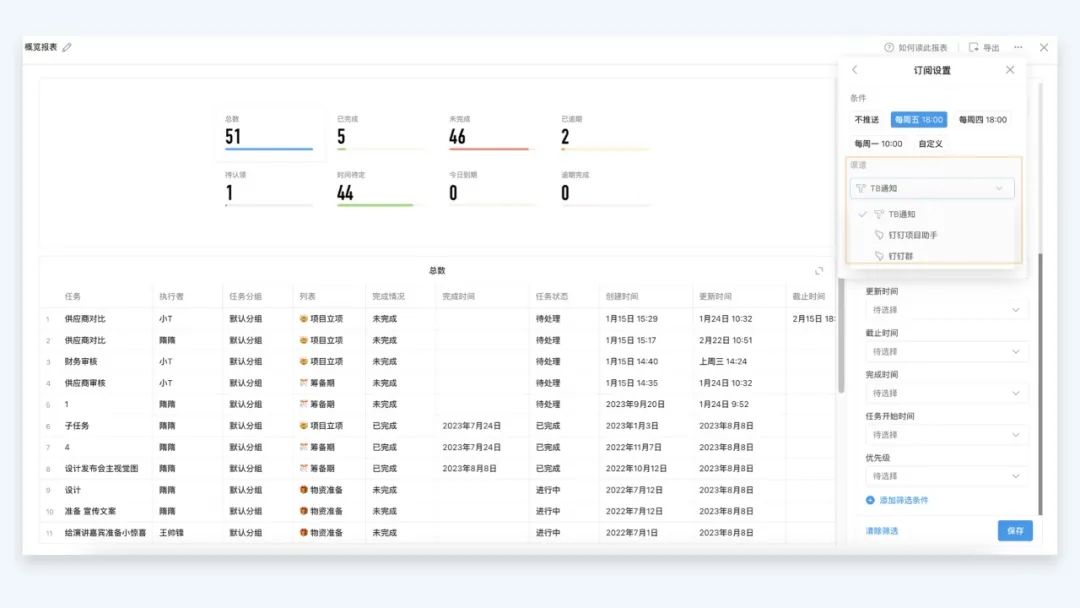Select the 每周四 18:00 schedule option
Image resolution: width=1080 pixels, height=608 pixels.
(x=983, y=120)
